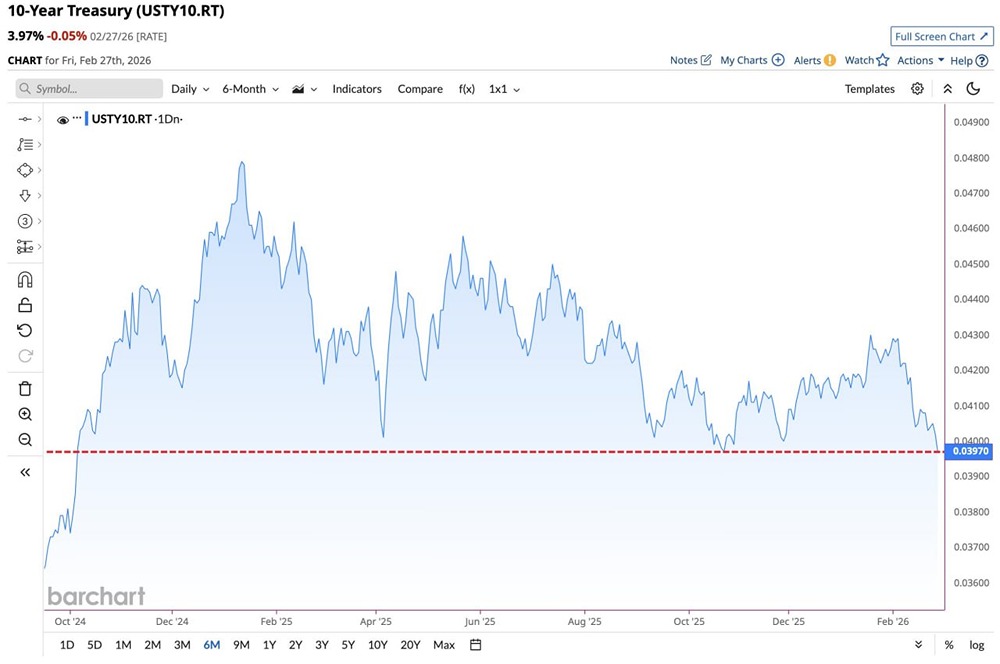Open chart settings with the gear icon
This screenshot has width=1000, height=664.
tap(917, 89)
